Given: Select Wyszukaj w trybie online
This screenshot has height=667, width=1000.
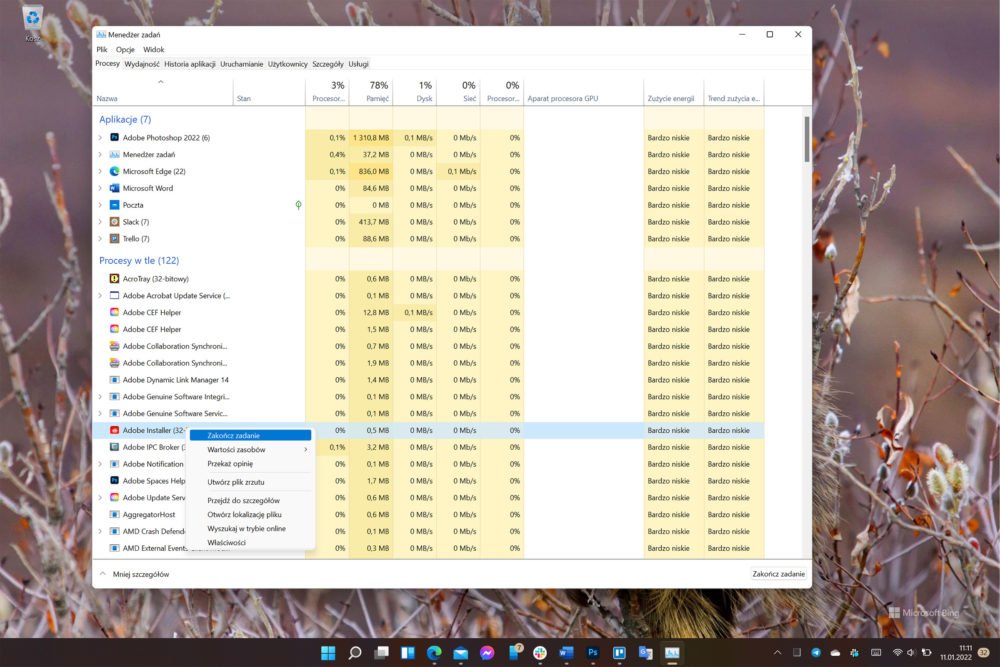Looking at the screenshot, I should (251, 529).
